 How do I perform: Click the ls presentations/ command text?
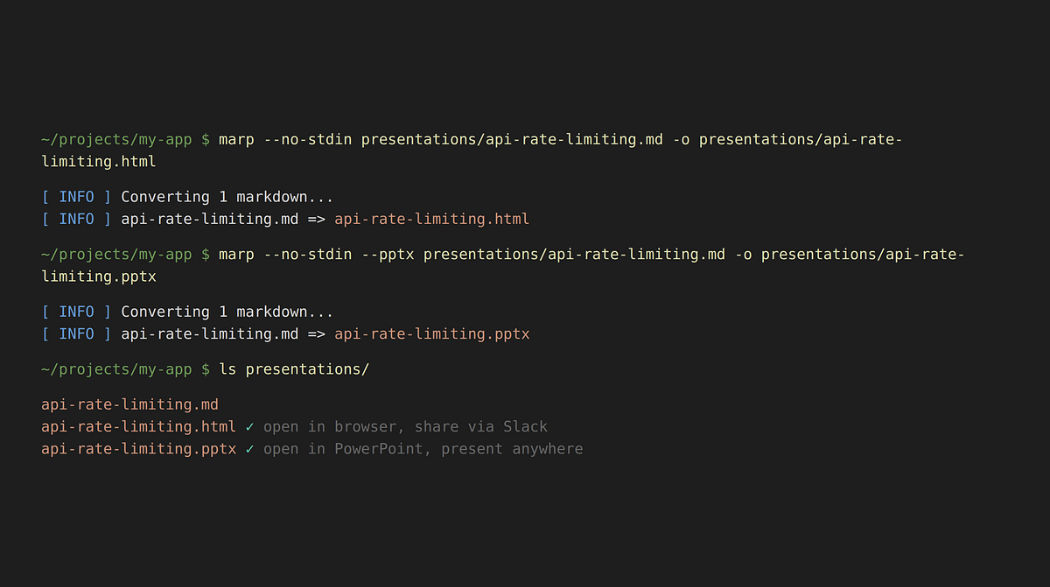[x=294, y=369]
